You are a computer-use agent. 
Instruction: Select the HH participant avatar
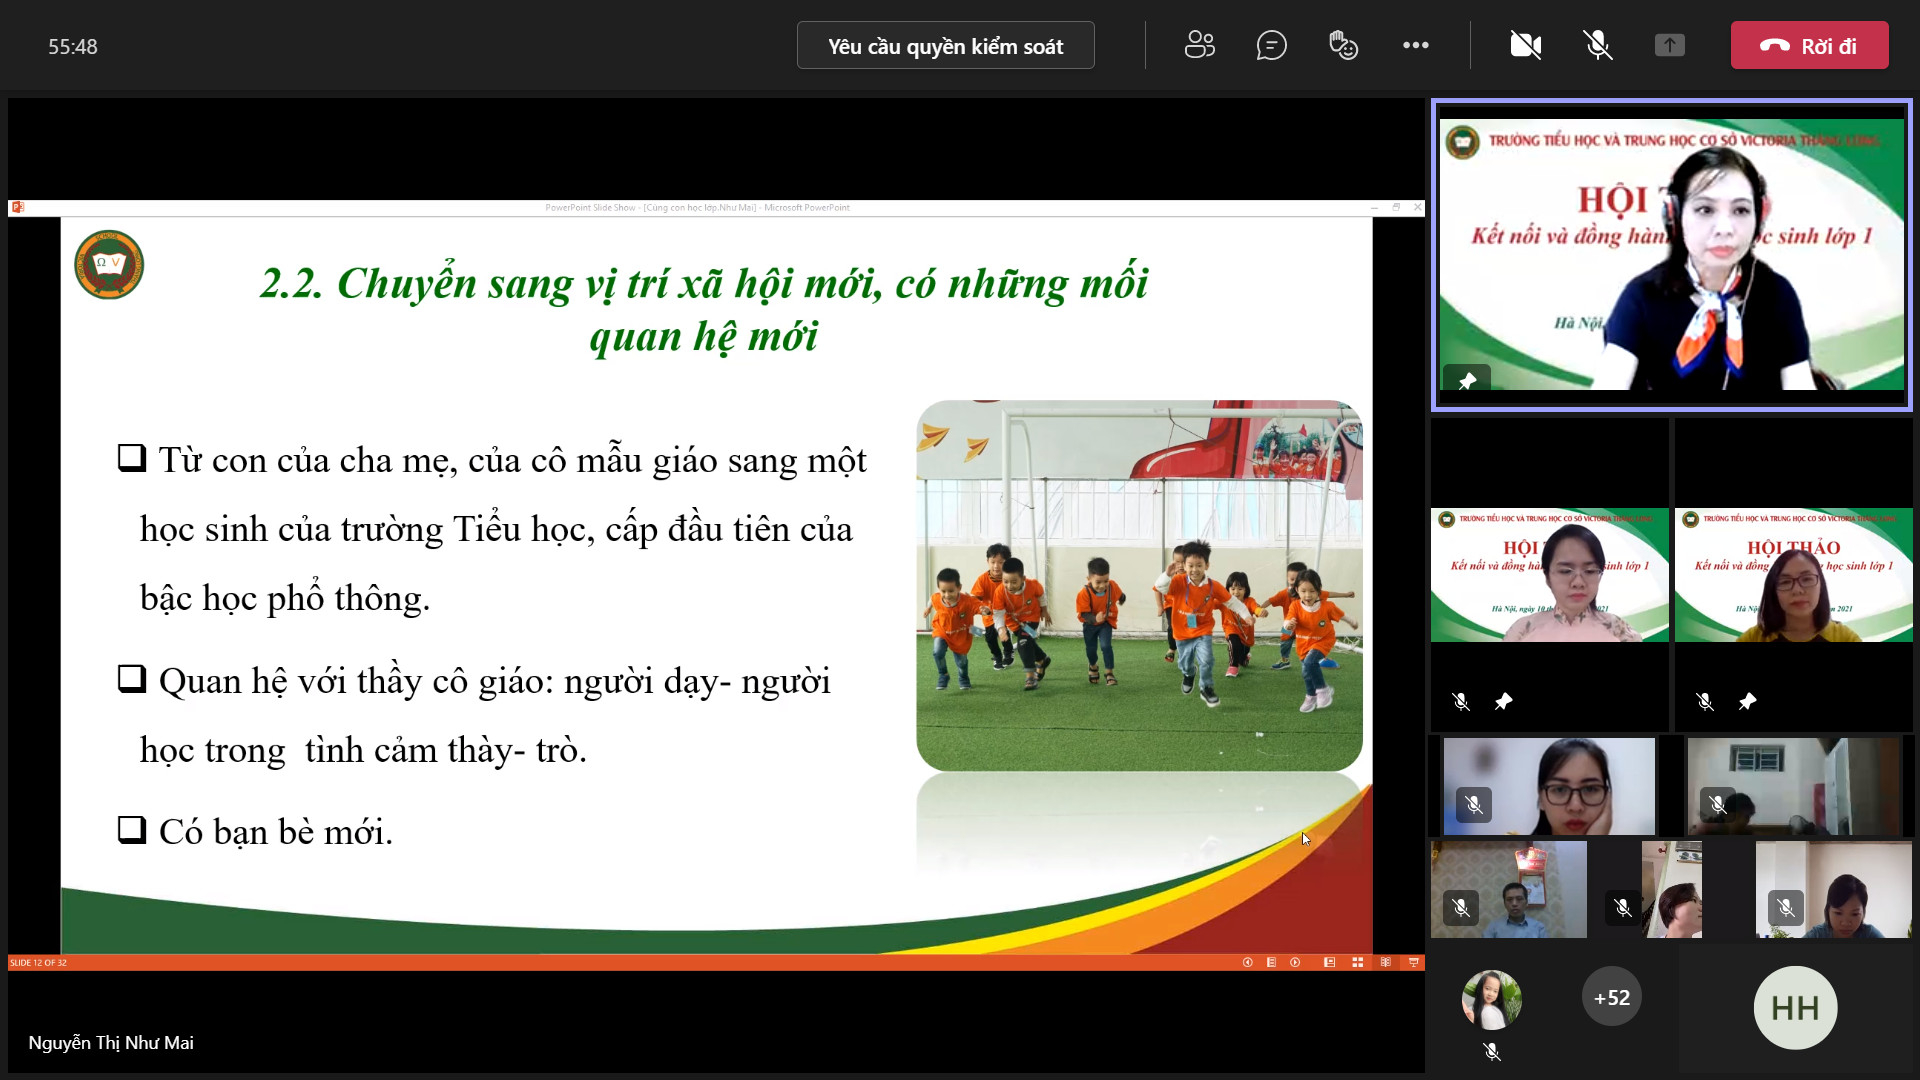(1794, 1007)
